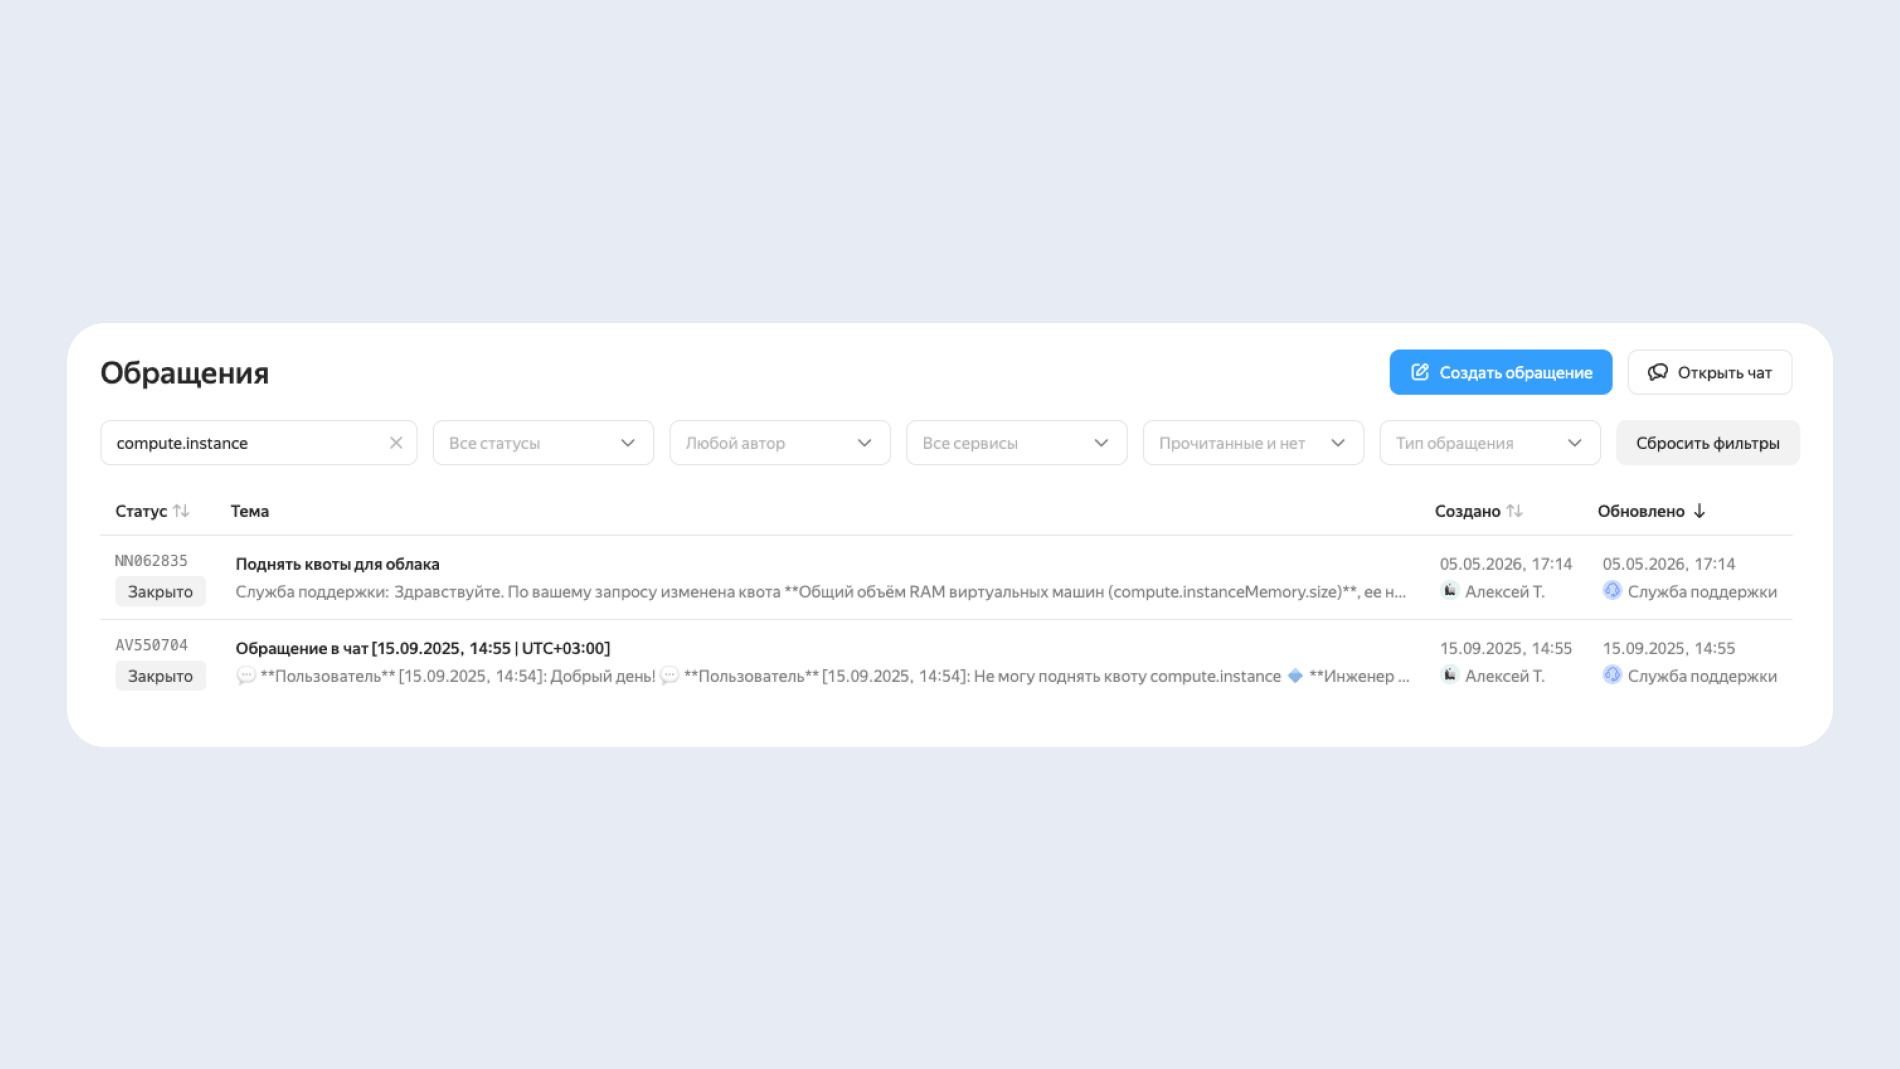
Task: Click the "Сбросить фильтры" button
Action: click(x=1707, y=443)
